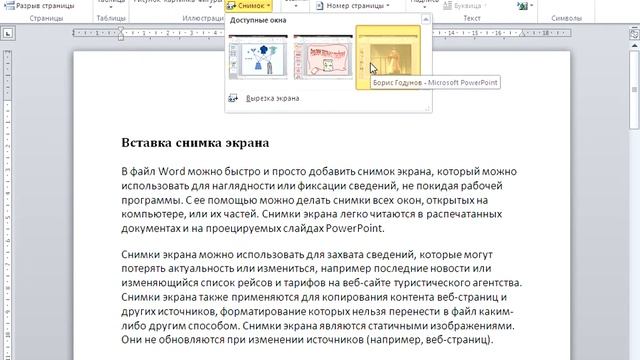Click the Снимок camera icon
640x360 pixels.
(x=231, y=6)
